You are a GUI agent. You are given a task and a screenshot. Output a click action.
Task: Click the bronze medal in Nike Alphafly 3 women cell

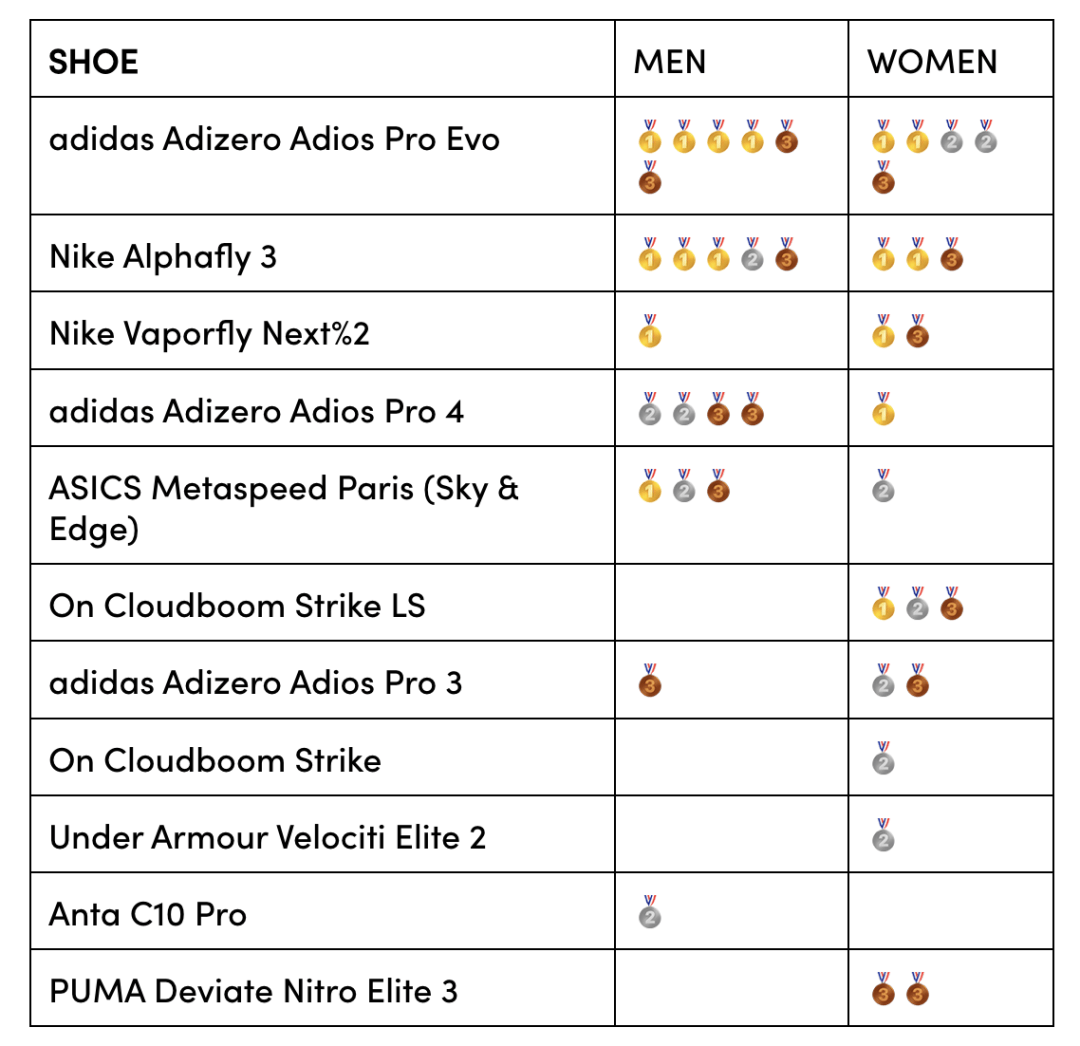(951, 253)
